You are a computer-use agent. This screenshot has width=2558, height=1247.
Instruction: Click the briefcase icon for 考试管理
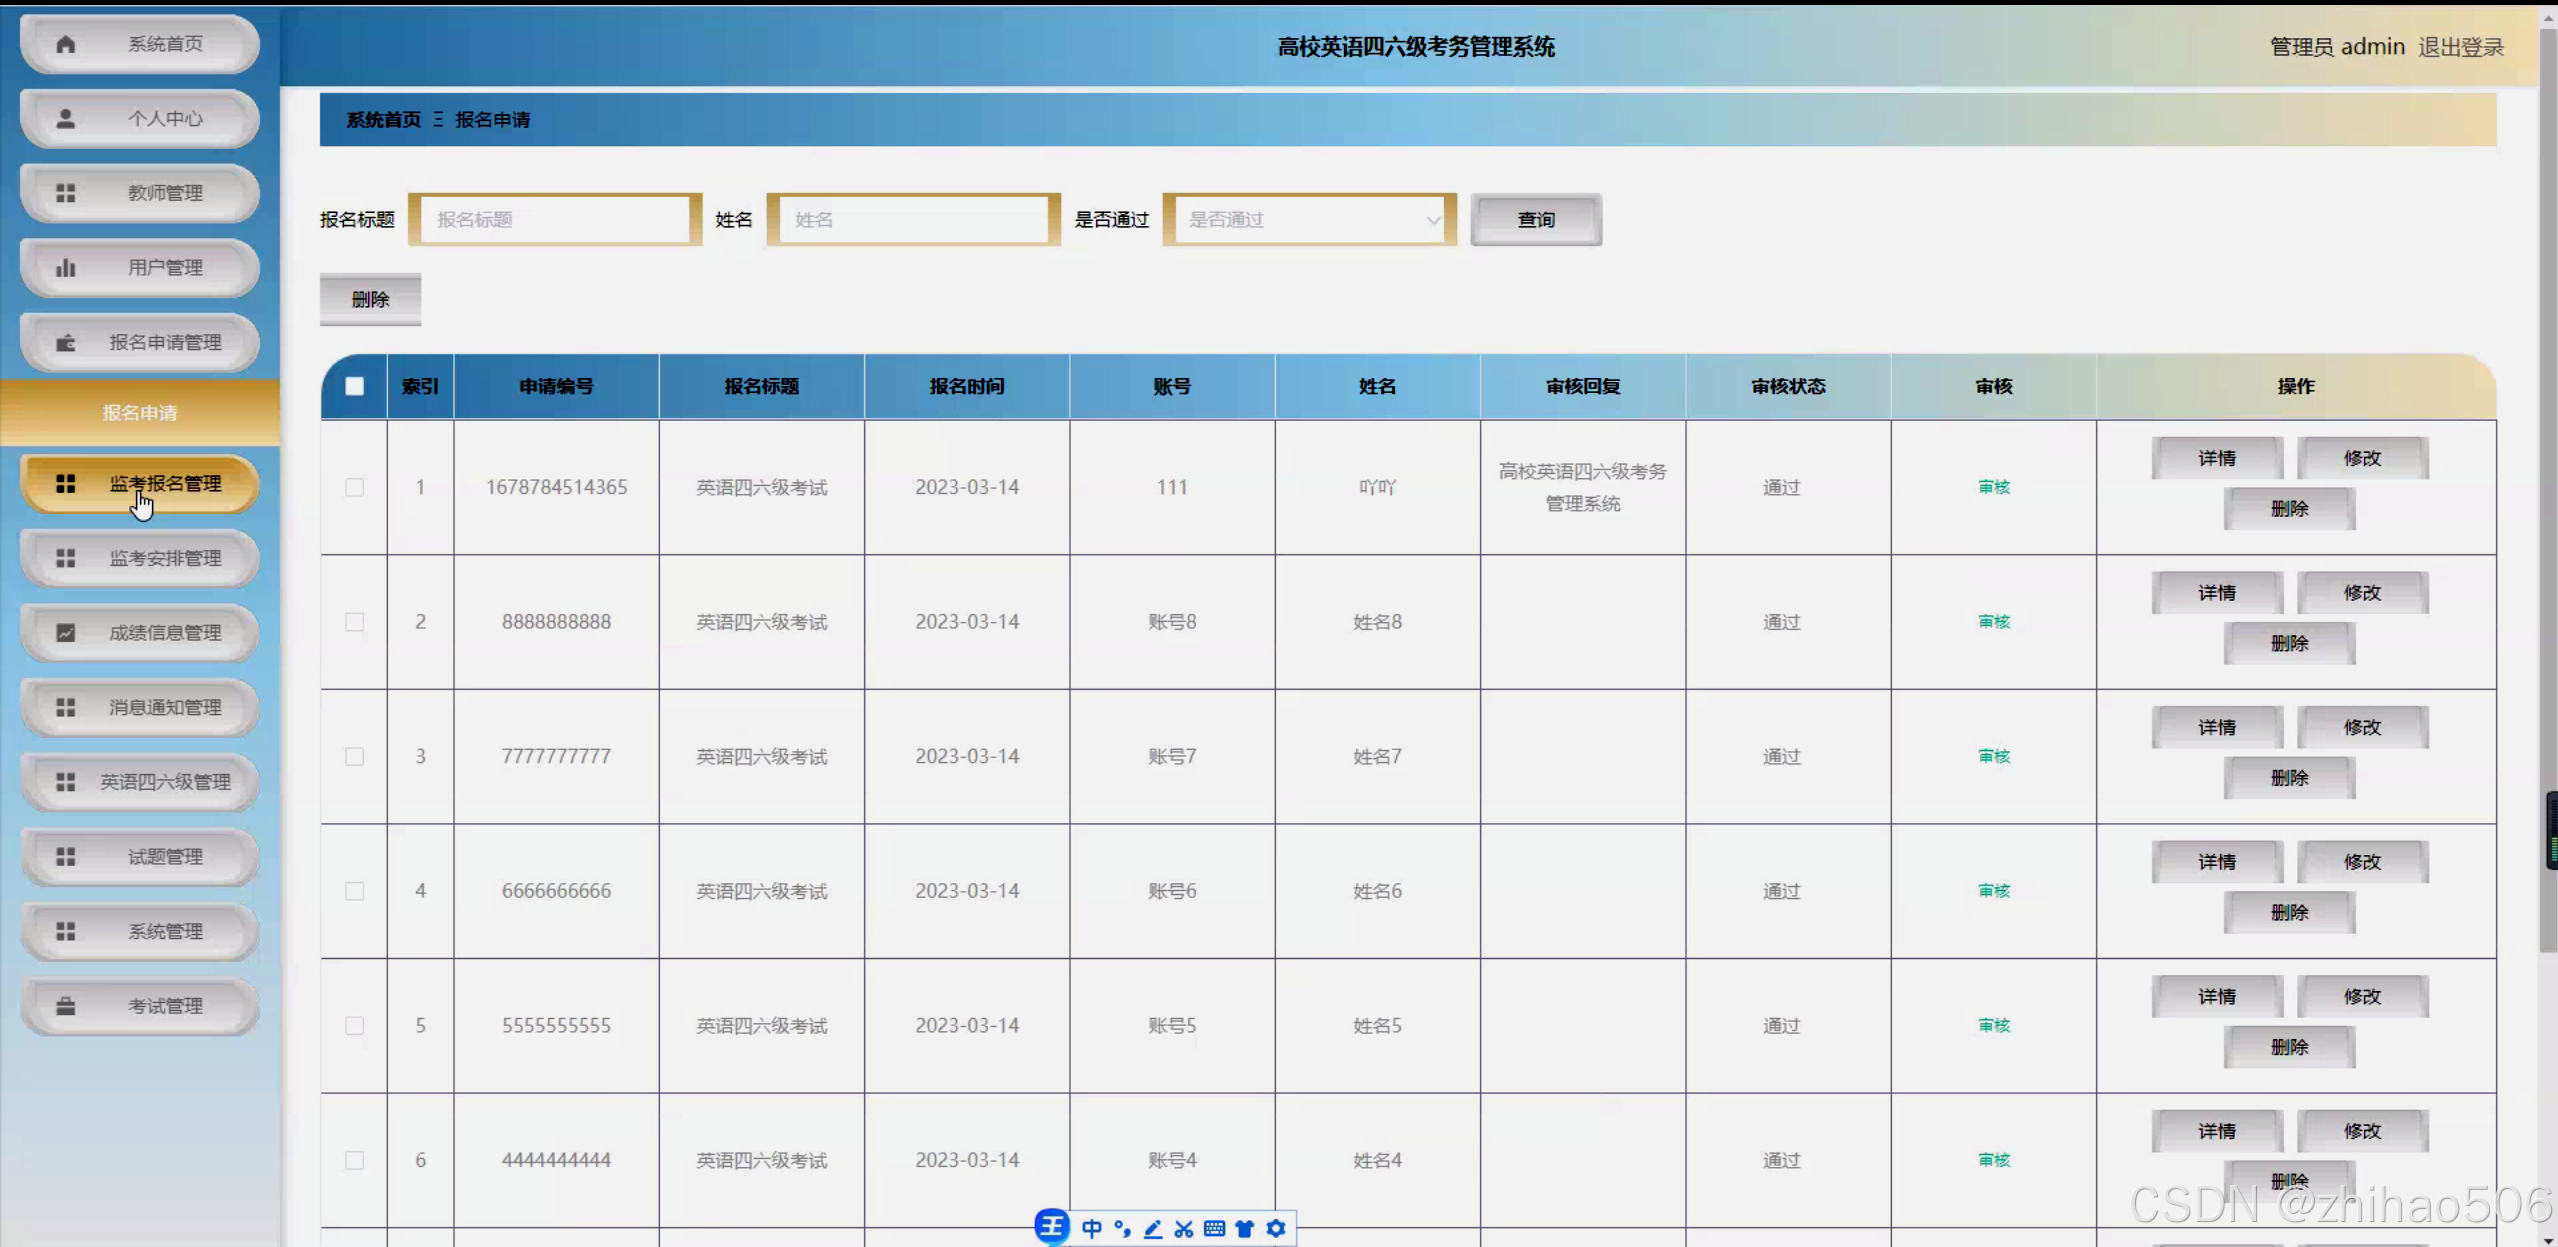(66, 1006)
